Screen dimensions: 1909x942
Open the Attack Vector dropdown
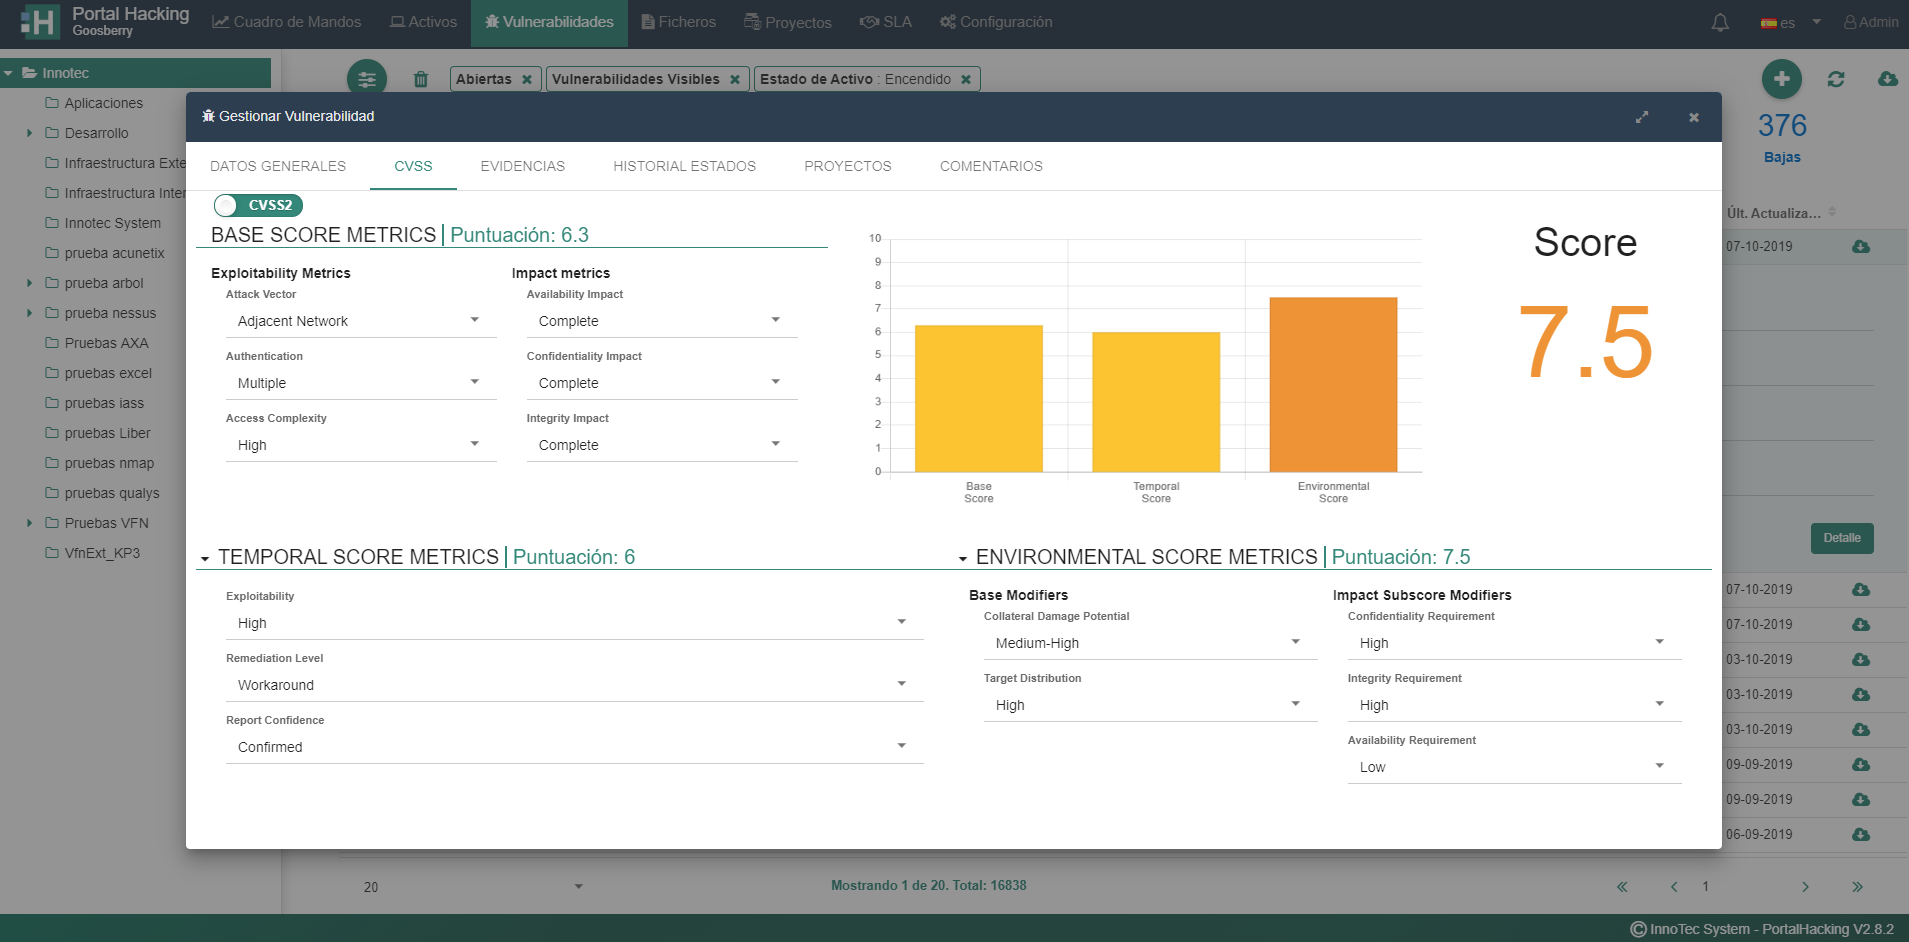361,321
